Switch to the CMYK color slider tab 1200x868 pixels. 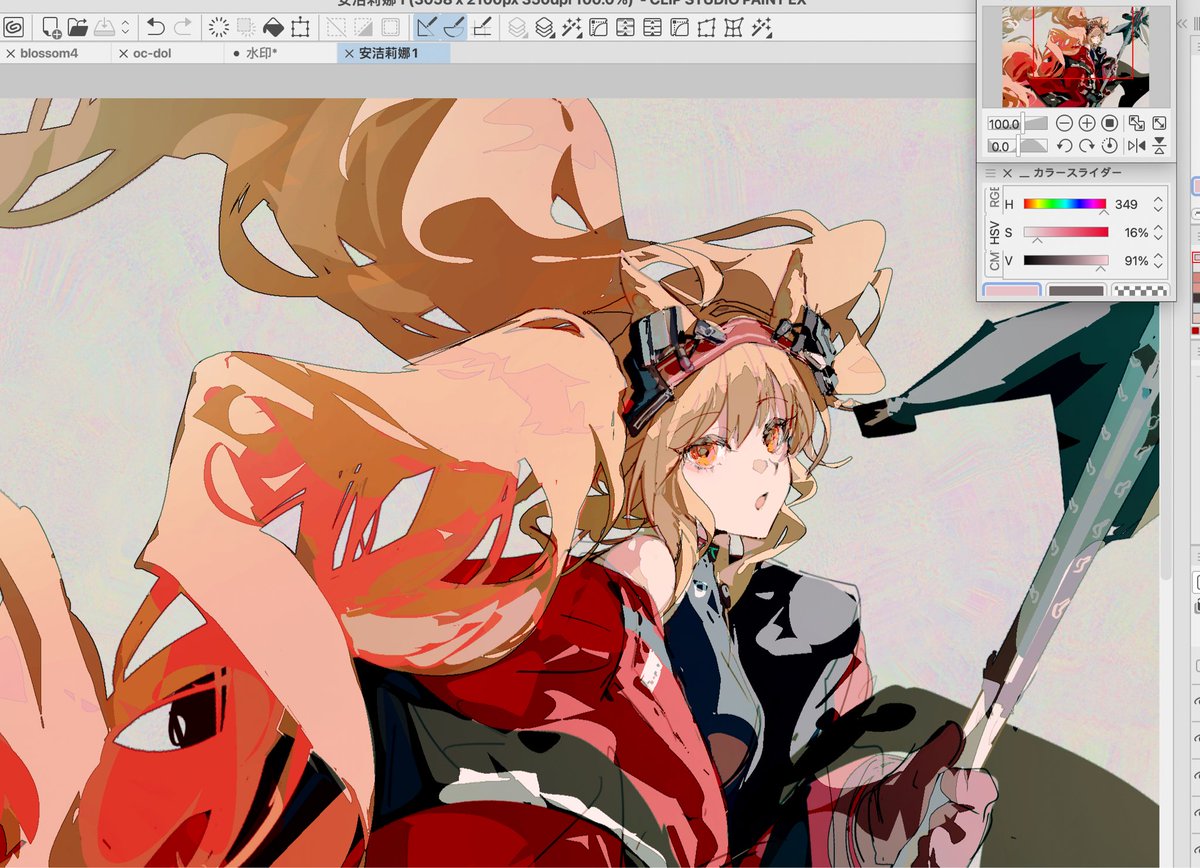(x=994, y=263)
